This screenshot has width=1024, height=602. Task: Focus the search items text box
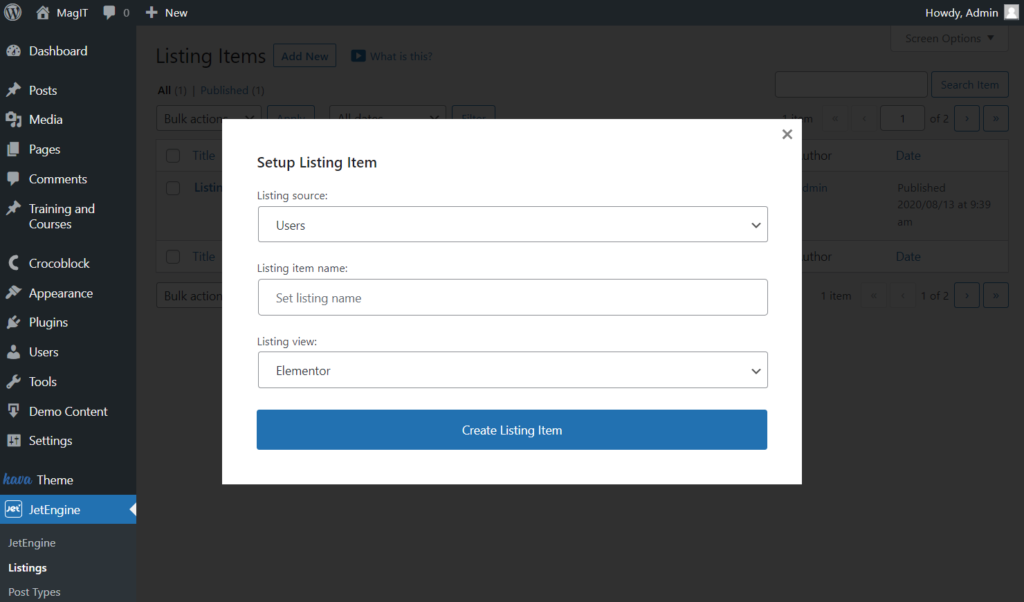tap(851, 85)
